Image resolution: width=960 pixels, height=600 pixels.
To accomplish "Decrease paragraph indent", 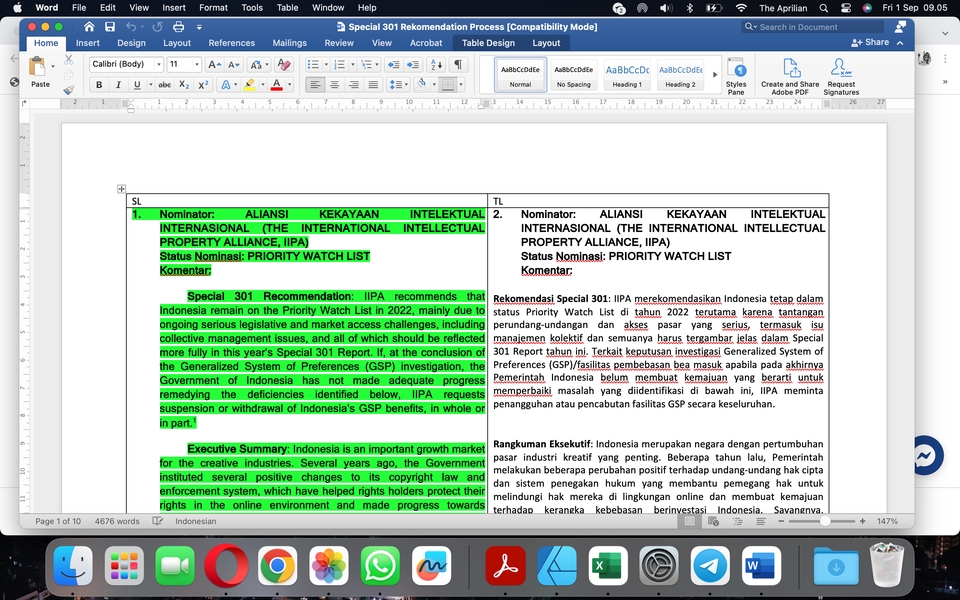I will (393, 64).
